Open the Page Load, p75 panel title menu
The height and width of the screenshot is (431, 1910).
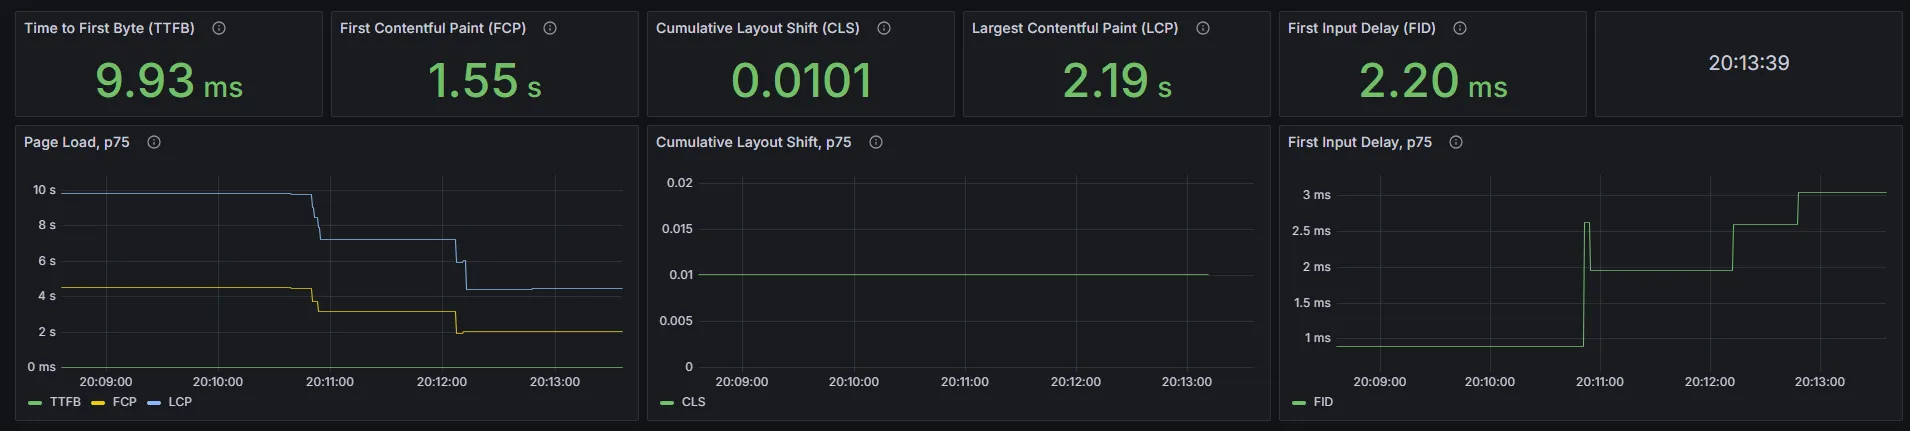(x=77, y=142)
